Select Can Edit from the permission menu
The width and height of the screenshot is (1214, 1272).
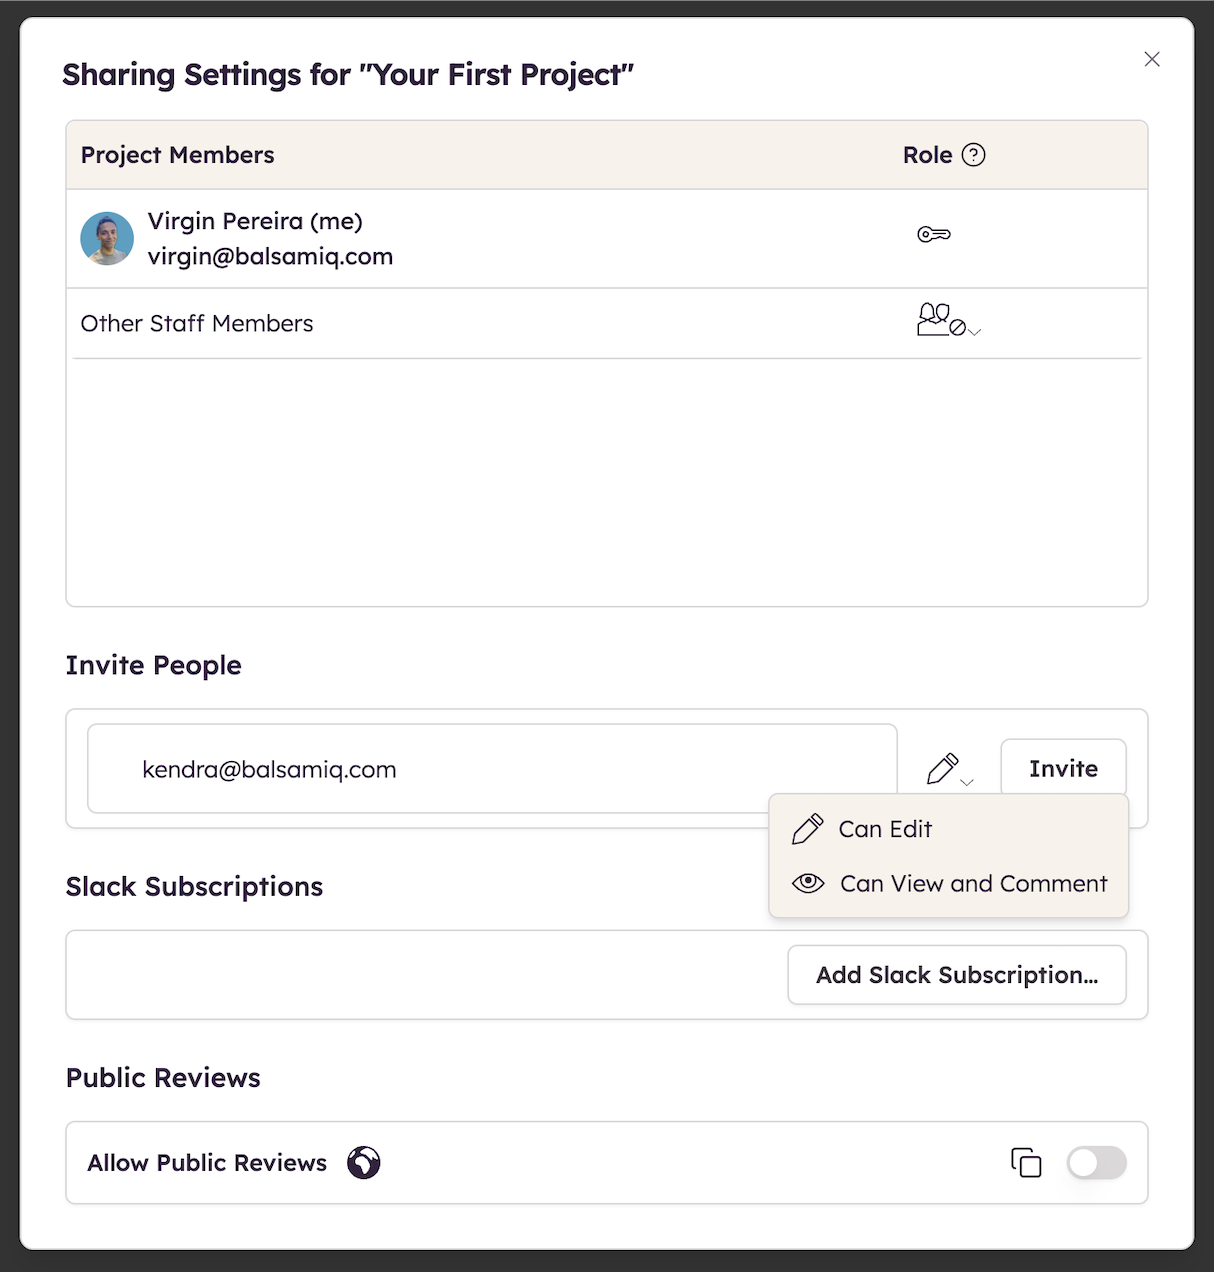click(x=885, y=828)
